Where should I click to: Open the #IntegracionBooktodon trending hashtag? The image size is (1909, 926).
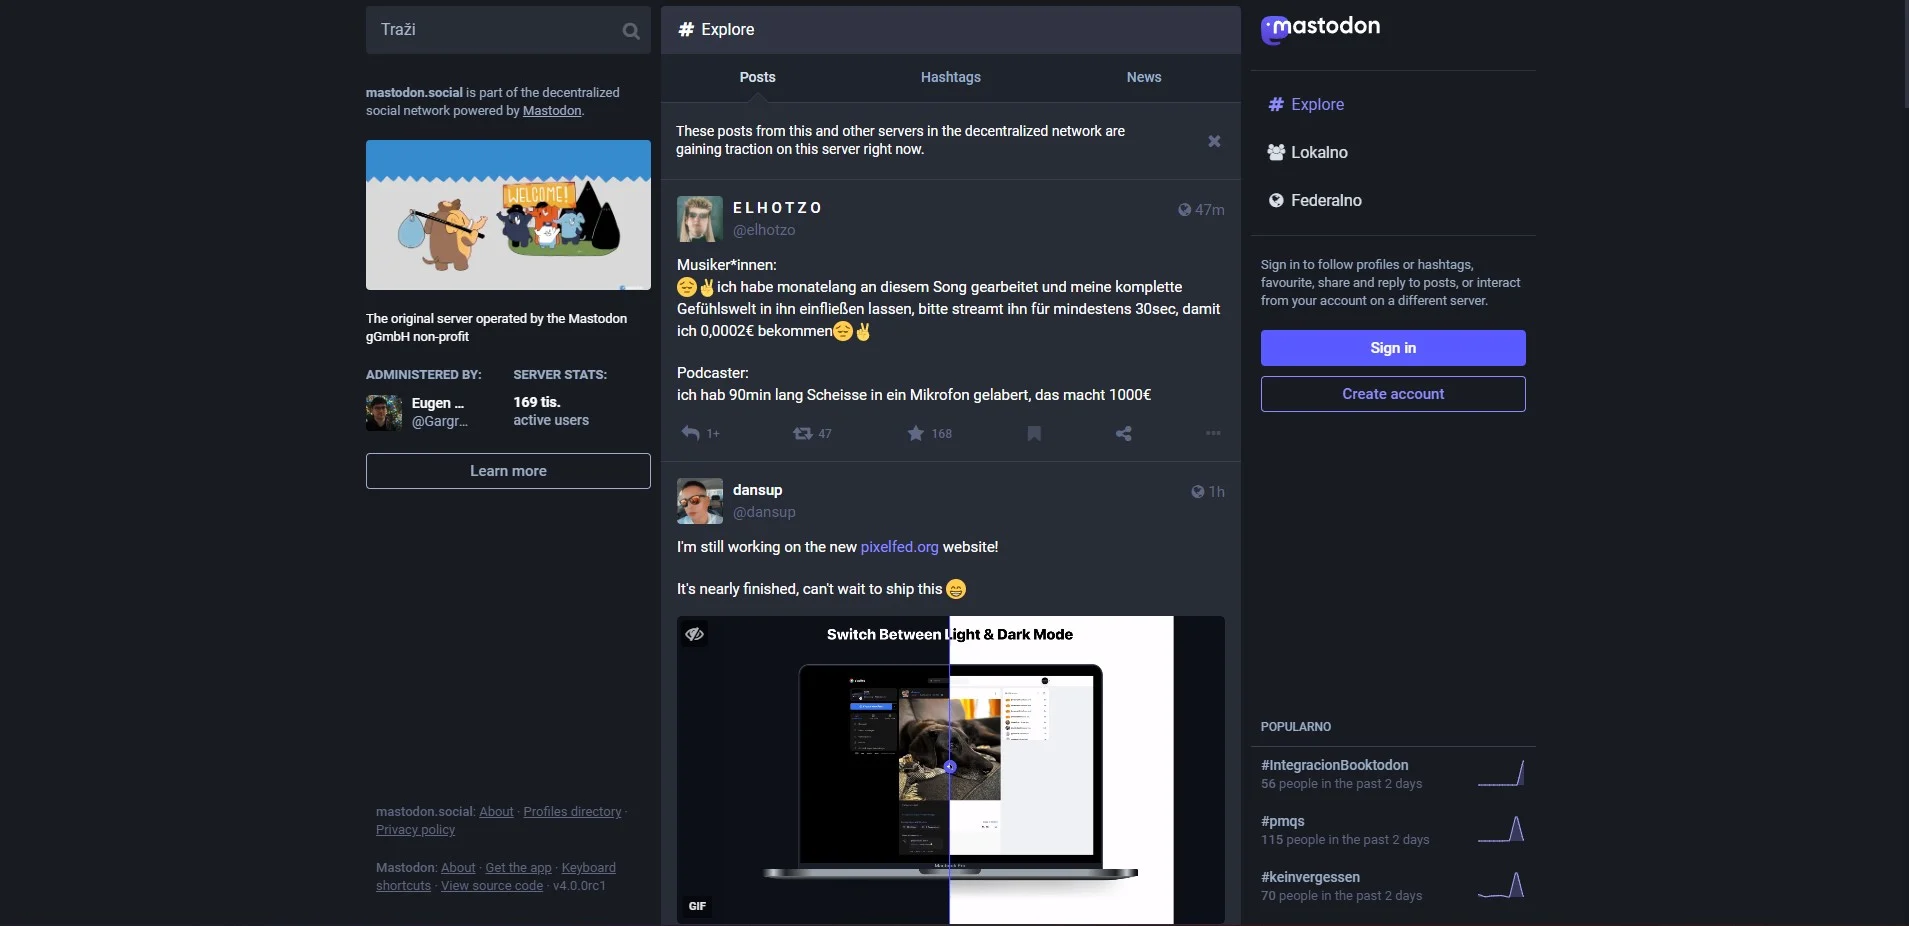coord(1334,765)
